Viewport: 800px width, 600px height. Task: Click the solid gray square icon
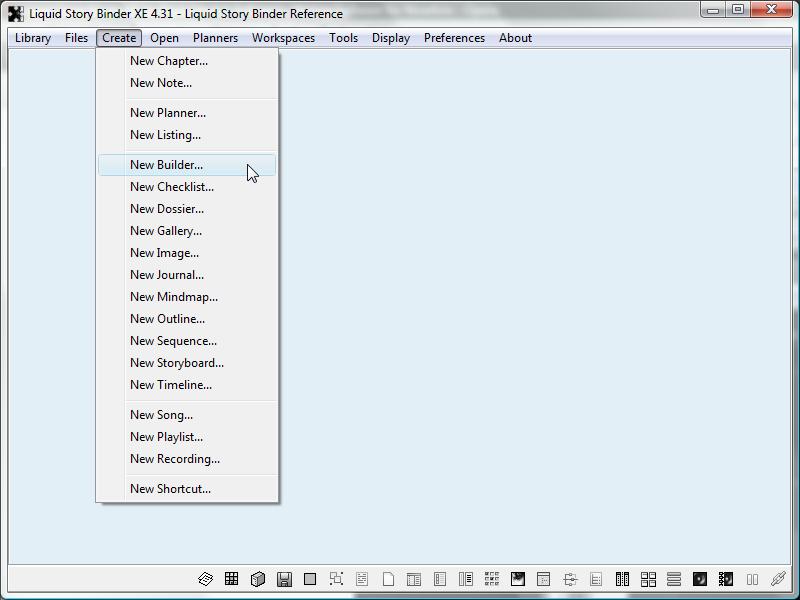(x=310, y=579)
